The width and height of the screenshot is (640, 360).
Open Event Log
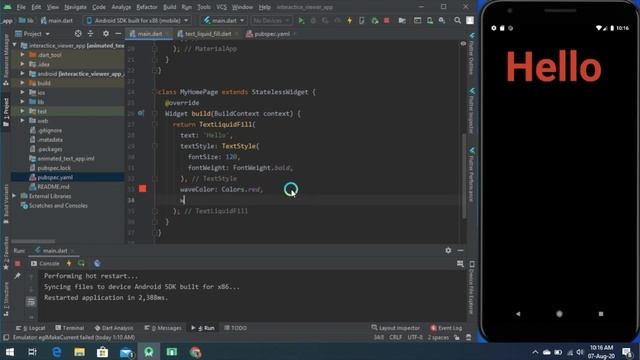[x=446, y=328]
